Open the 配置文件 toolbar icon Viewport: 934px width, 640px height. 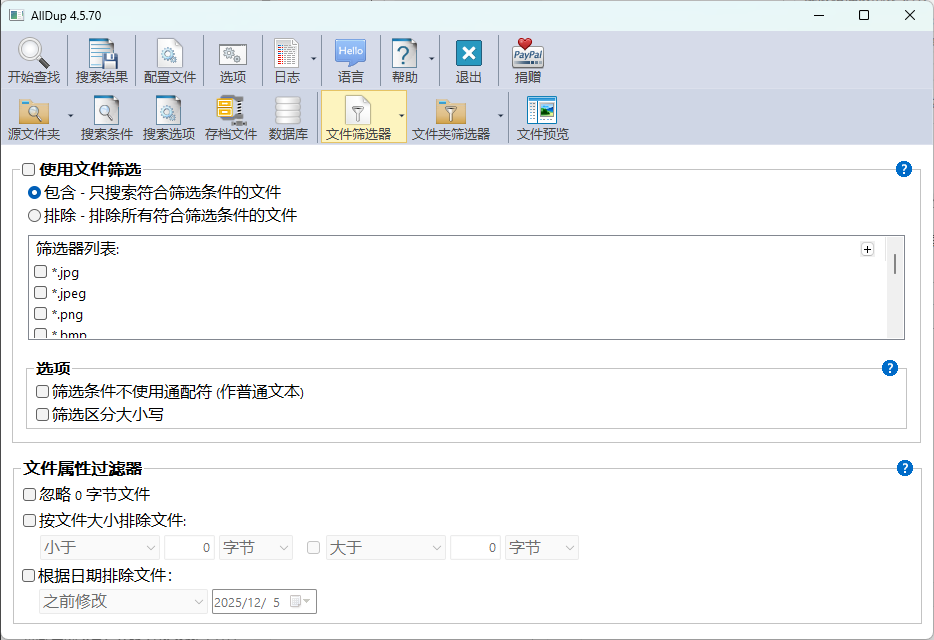click(169, 54)
